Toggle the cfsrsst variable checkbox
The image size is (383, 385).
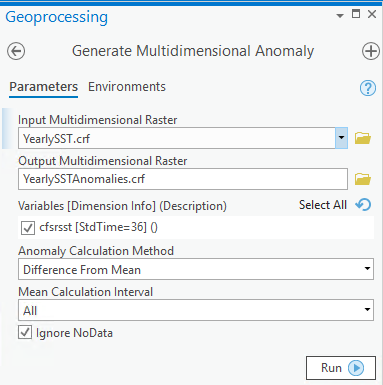tap(28, 228)
